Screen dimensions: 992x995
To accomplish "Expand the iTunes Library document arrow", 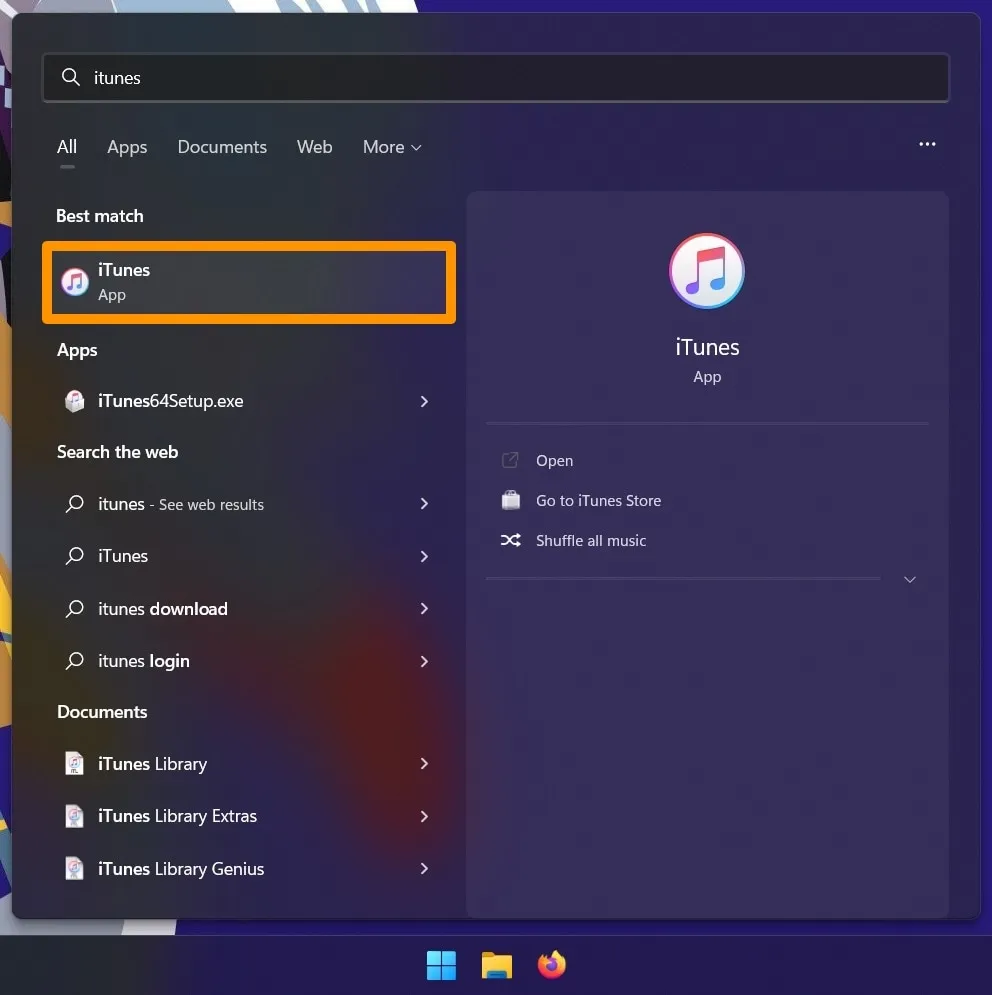I will [424, 763].
